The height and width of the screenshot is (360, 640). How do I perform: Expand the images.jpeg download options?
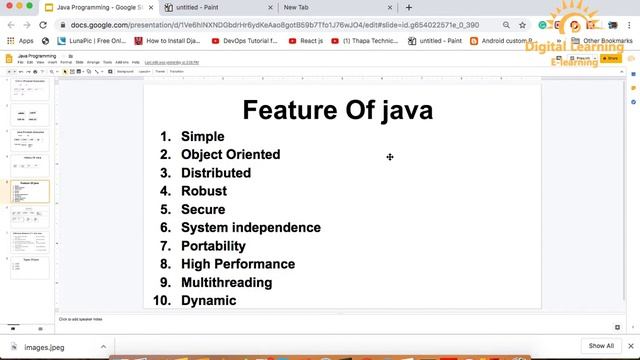point(103,347)
